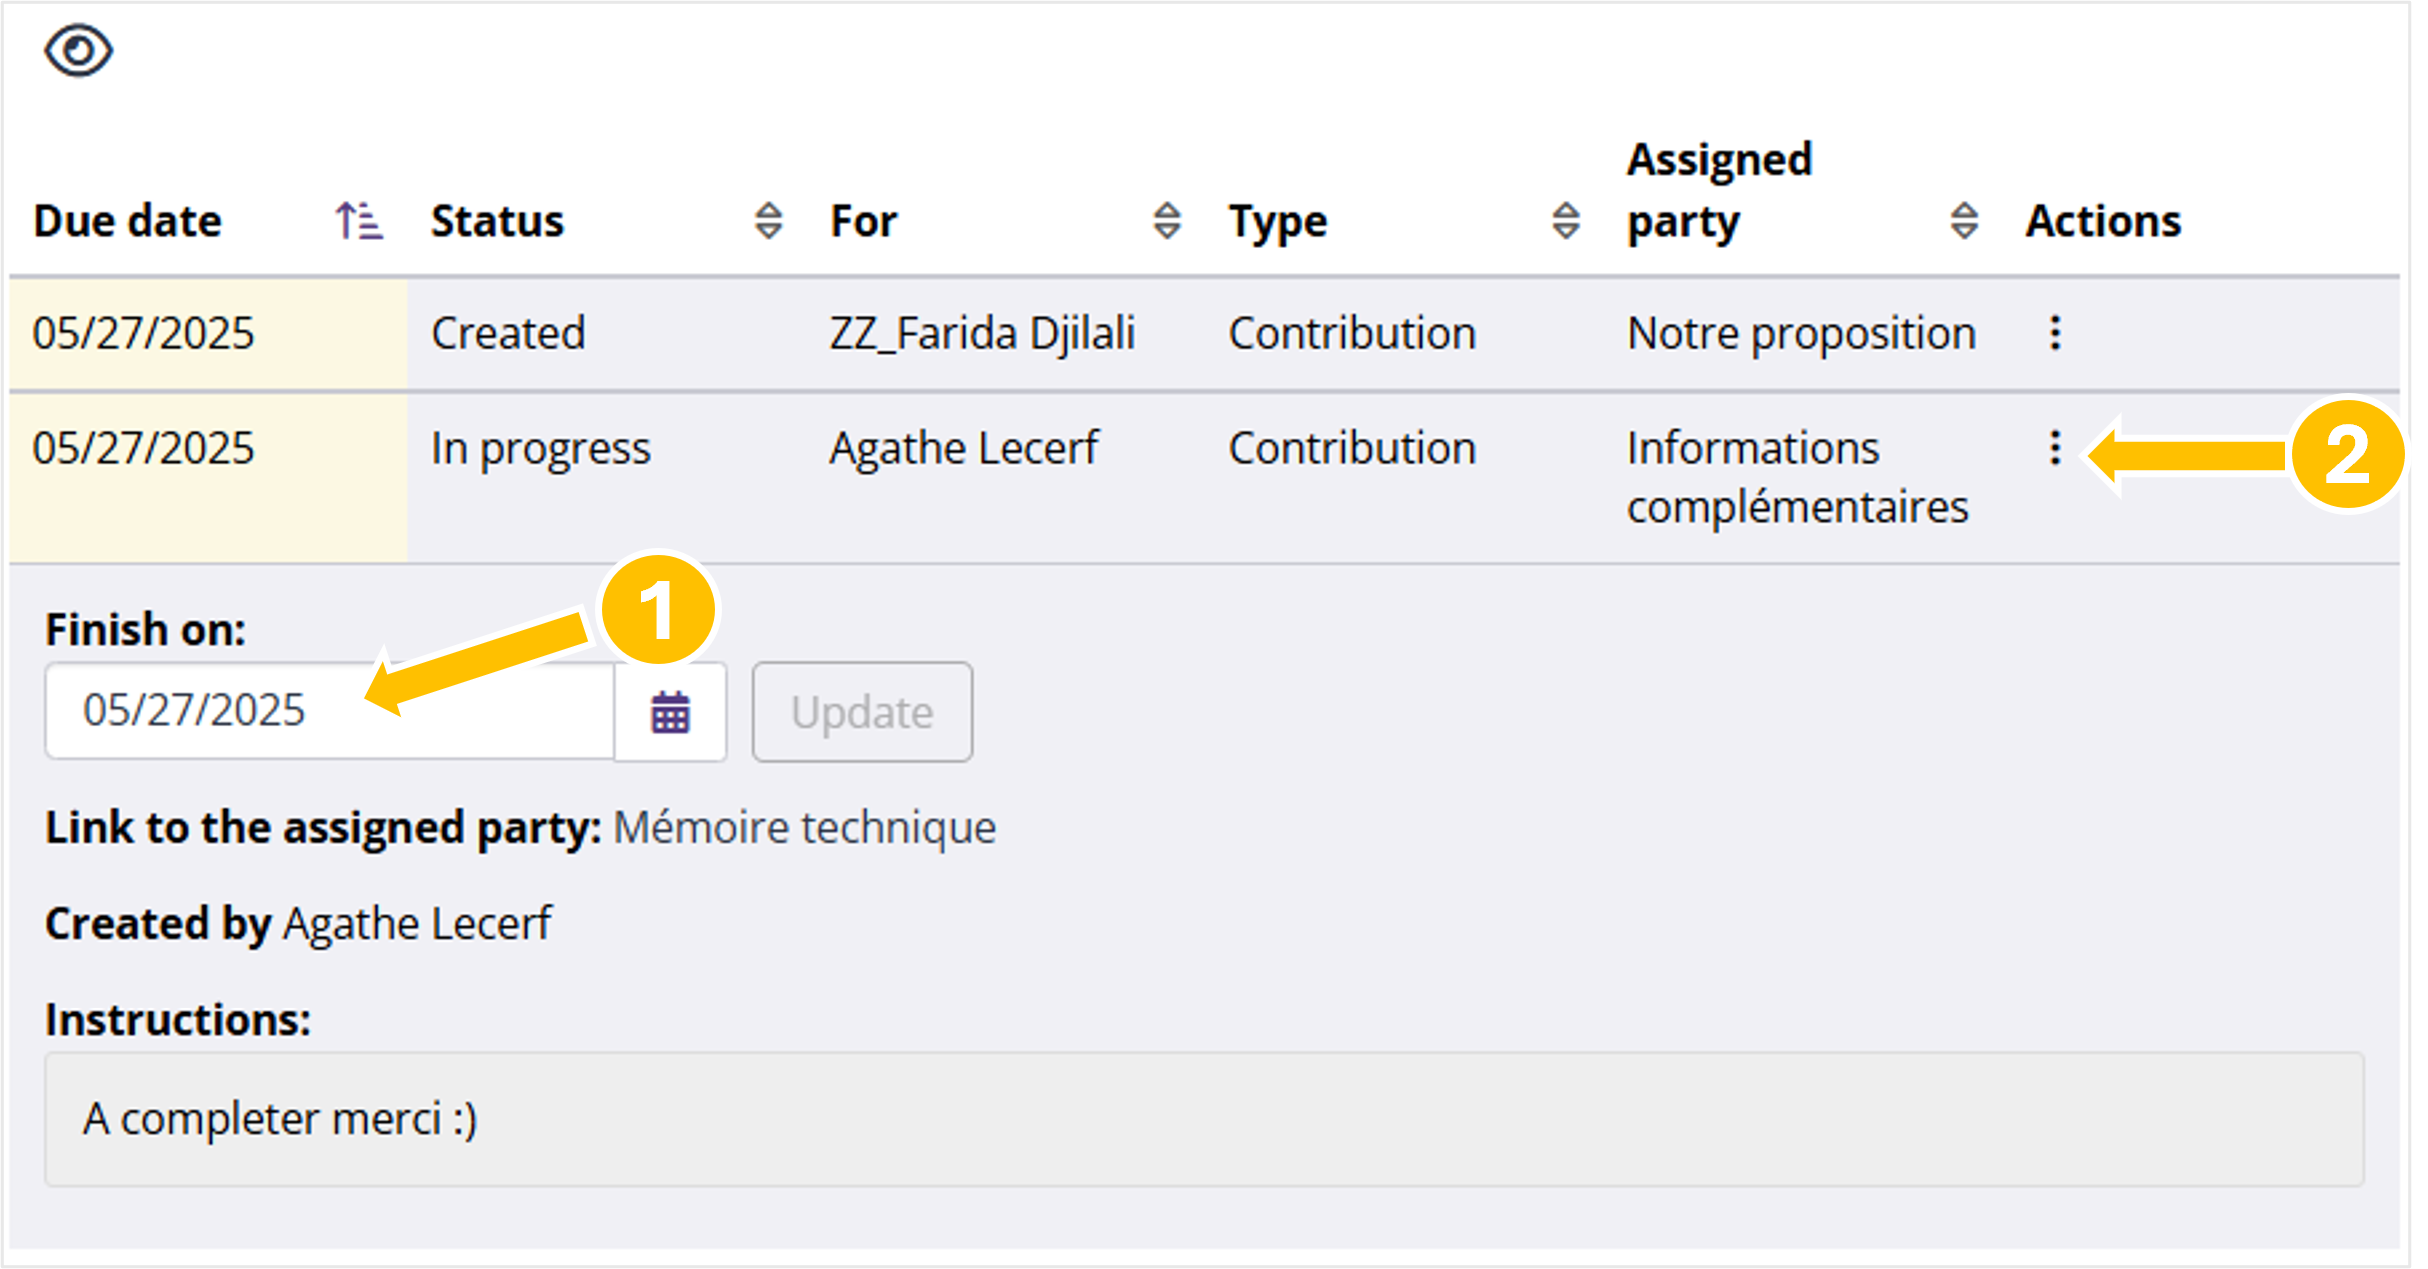Expand the Agathe Lecerf task row

tap(963, 448)
